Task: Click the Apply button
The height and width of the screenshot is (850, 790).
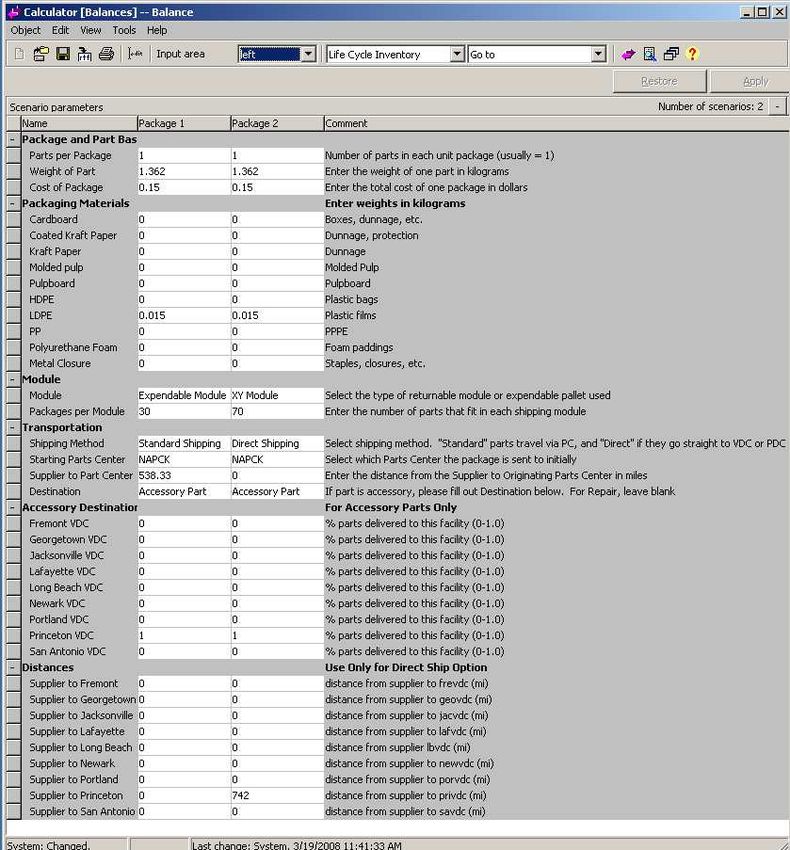Action: point(755,81)
